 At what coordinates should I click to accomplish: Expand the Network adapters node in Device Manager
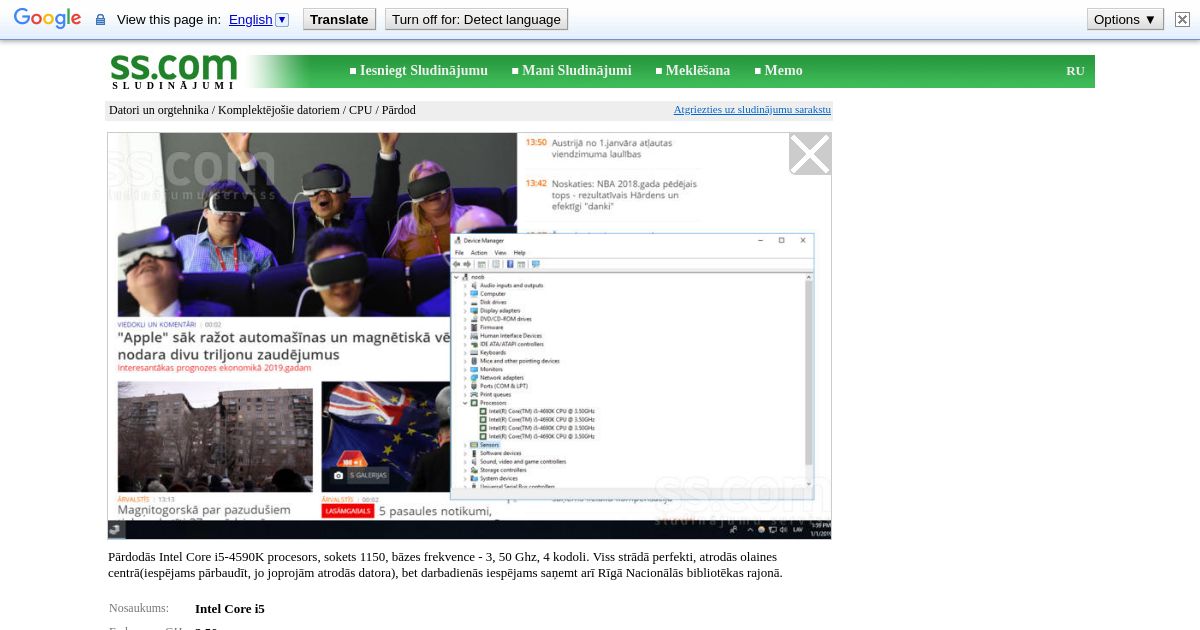(x=465, y=377)
